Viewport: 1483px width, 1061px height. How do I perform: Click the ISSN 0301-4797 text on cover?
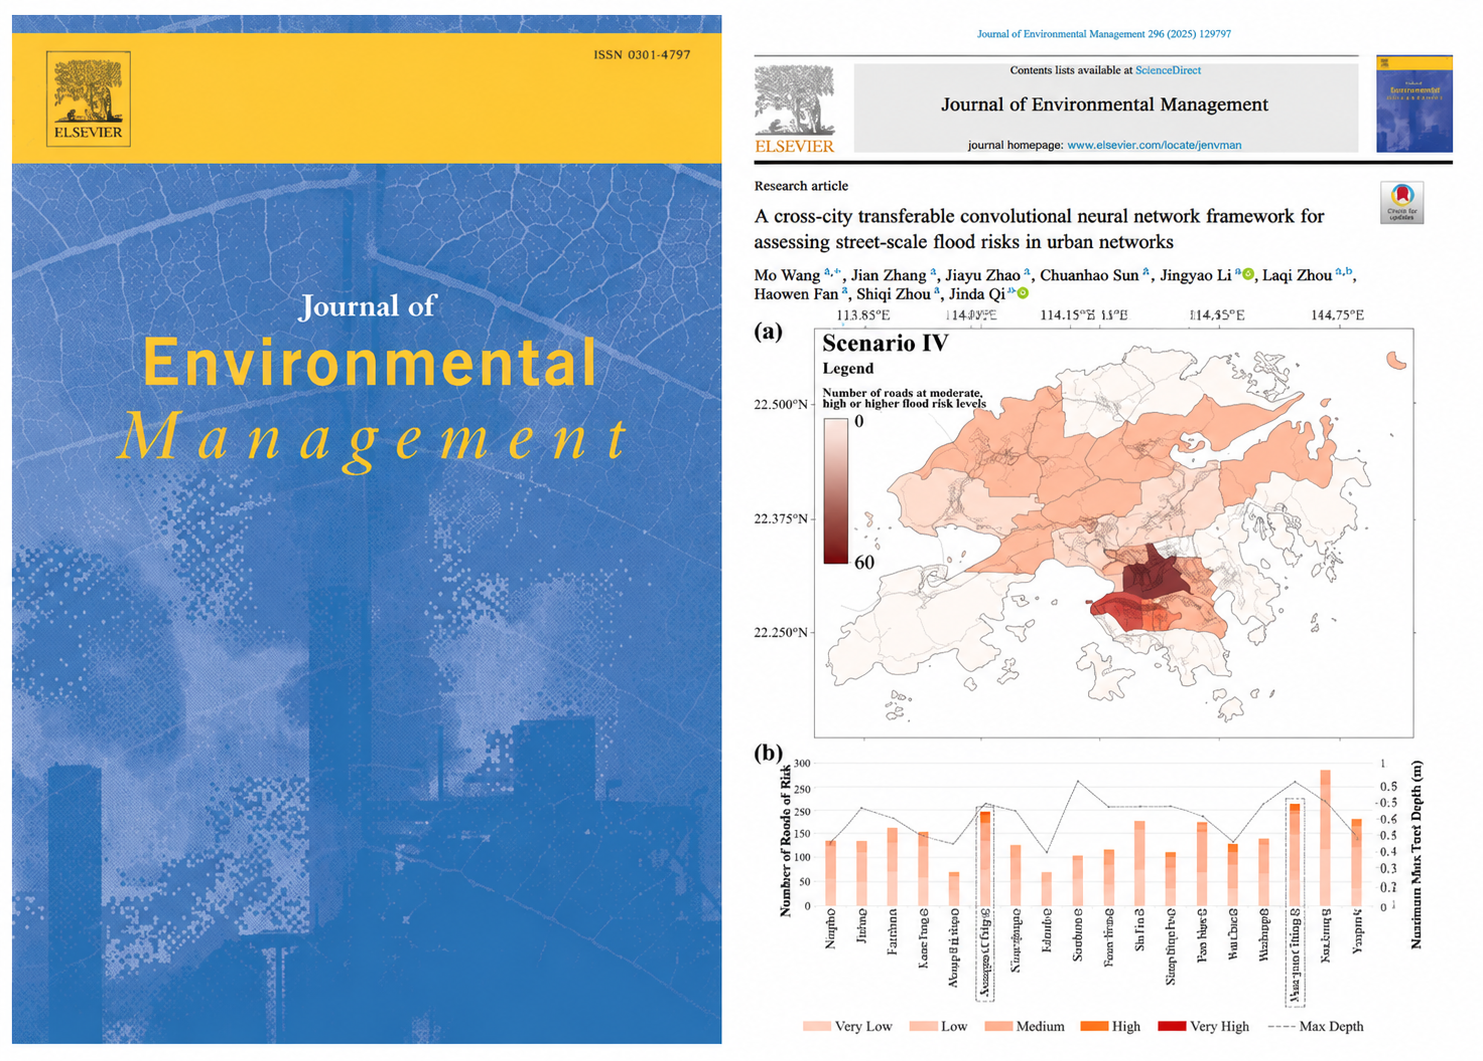point(642,55)
